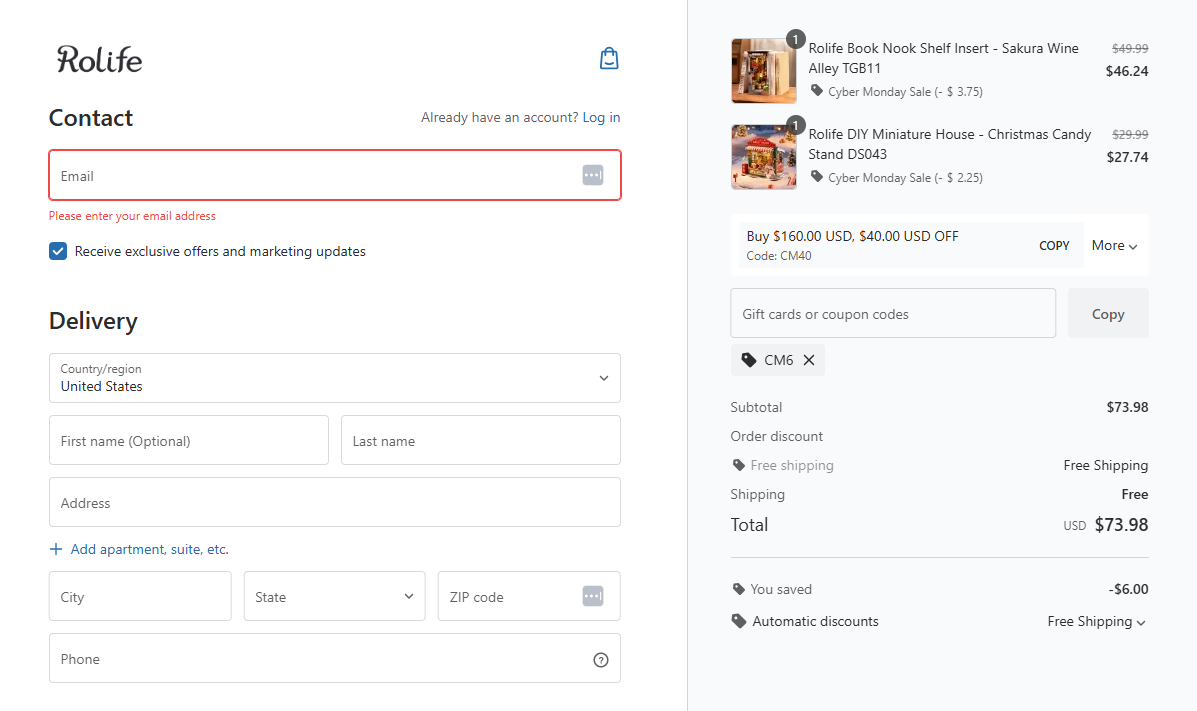Click the tag icon of Sakura Wine Alley sale
1197x711 pixels.
point(817,91)
